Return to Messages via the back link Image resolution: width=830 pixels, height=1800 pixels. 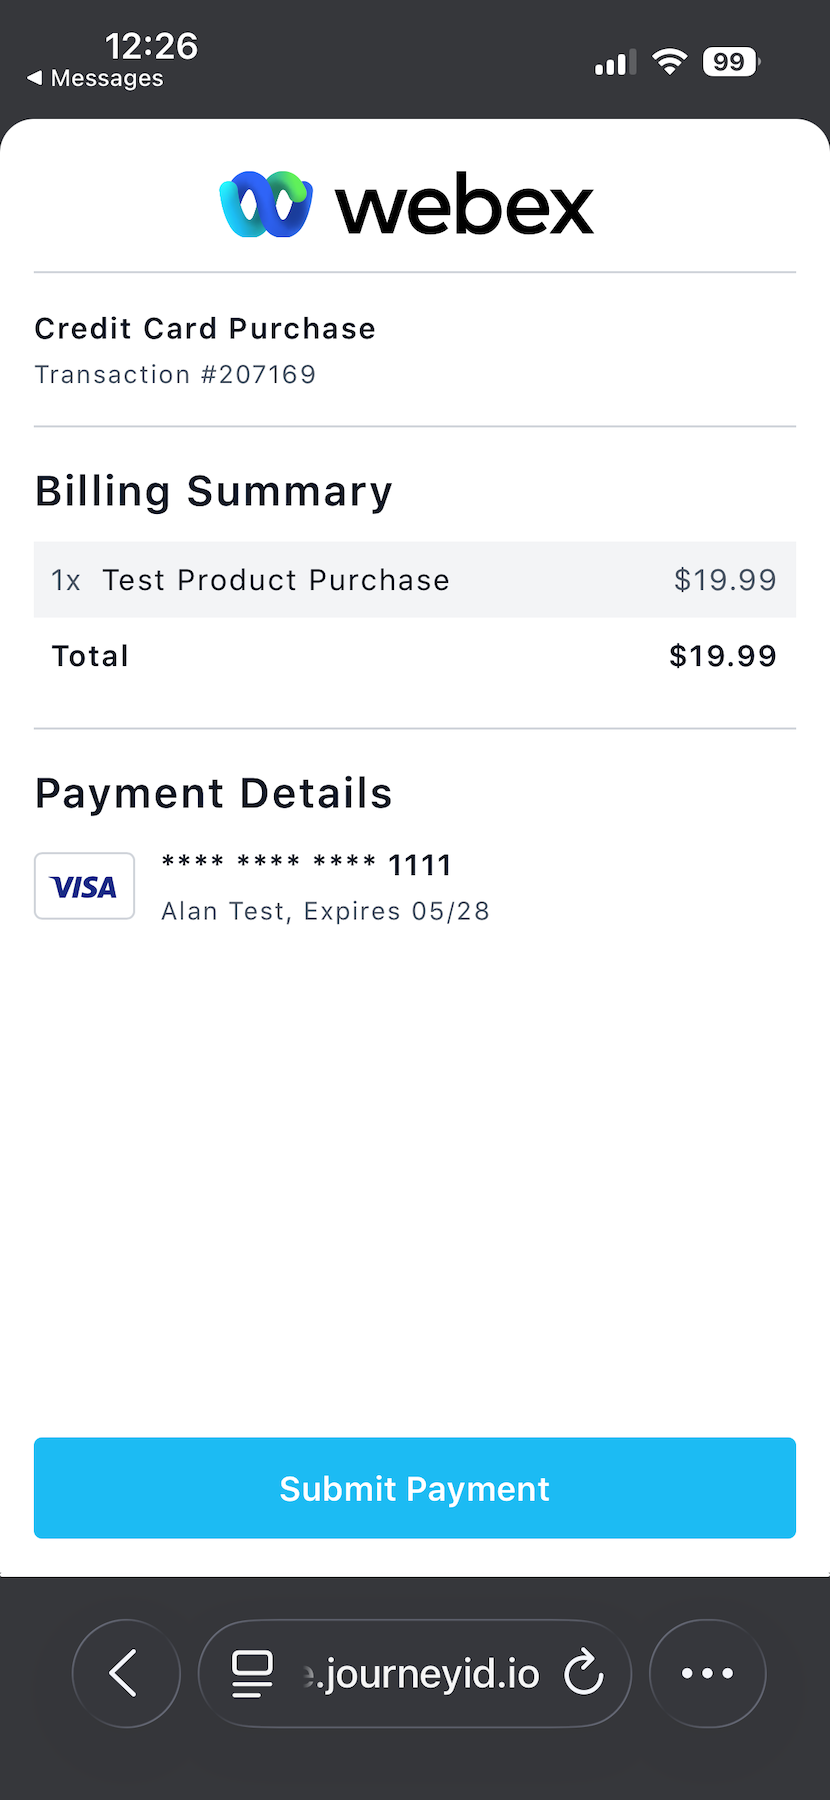pos(96,78)
